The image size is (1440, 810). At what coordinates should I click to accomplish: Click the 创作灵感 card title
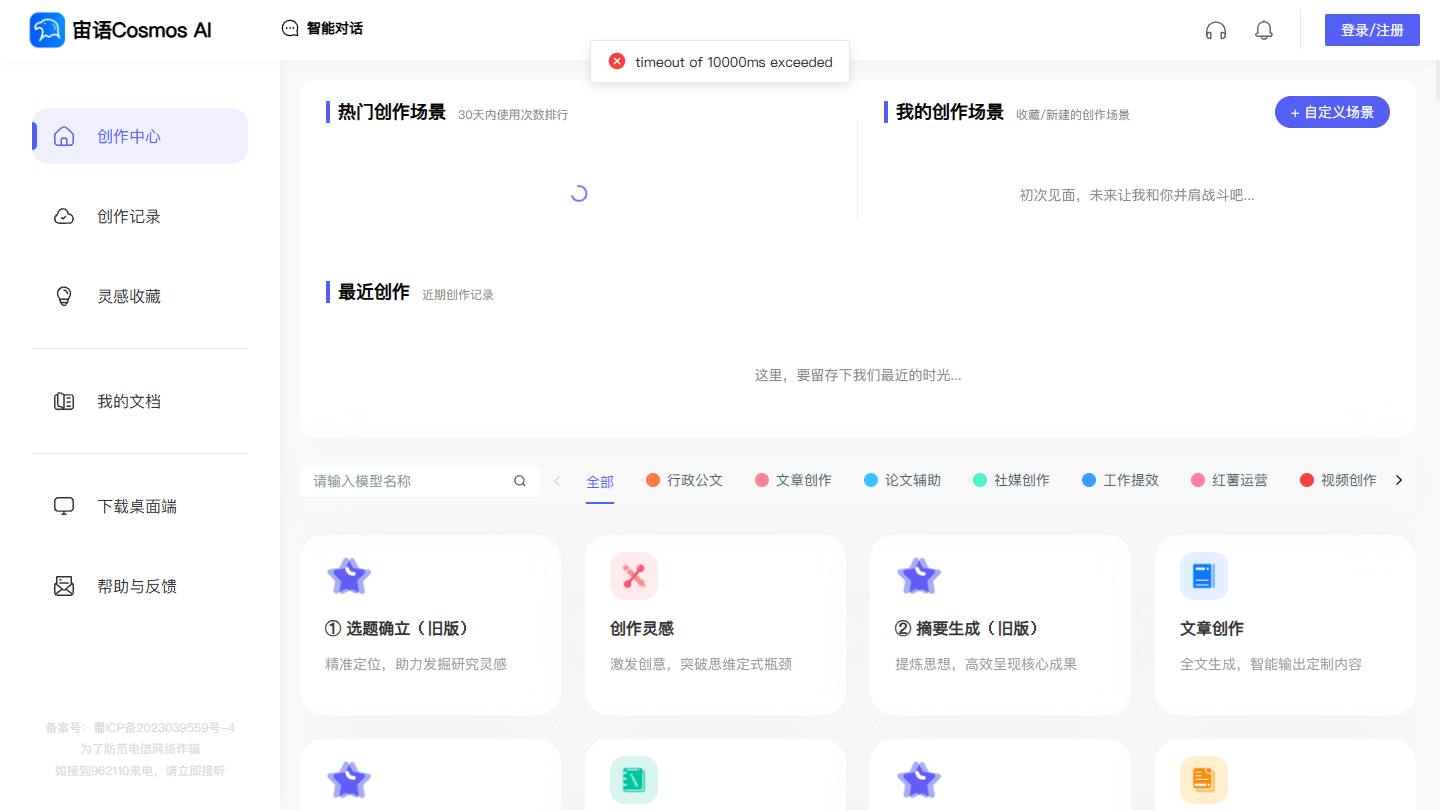click(x=642, y=629)
